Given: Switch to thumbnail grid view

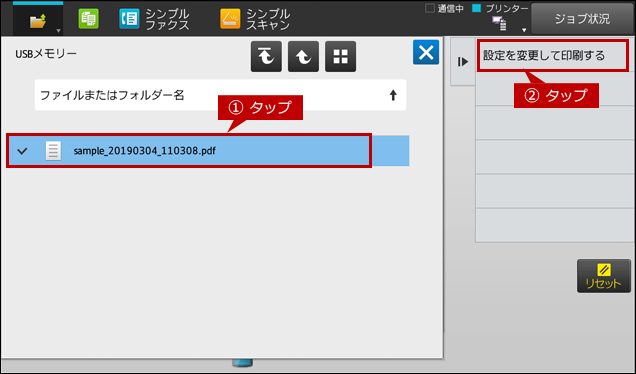Looking at the screenshot, I should (340, 56).
